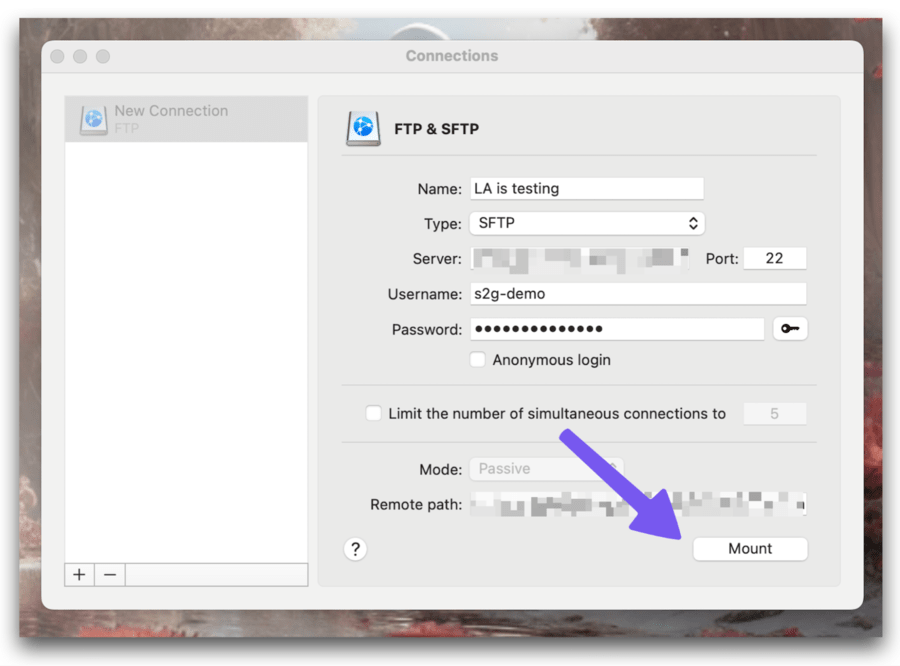This screenshot has height=666, width=900.
Task: Edit the Name field containing LA is testing
Action: pos(586,188)
